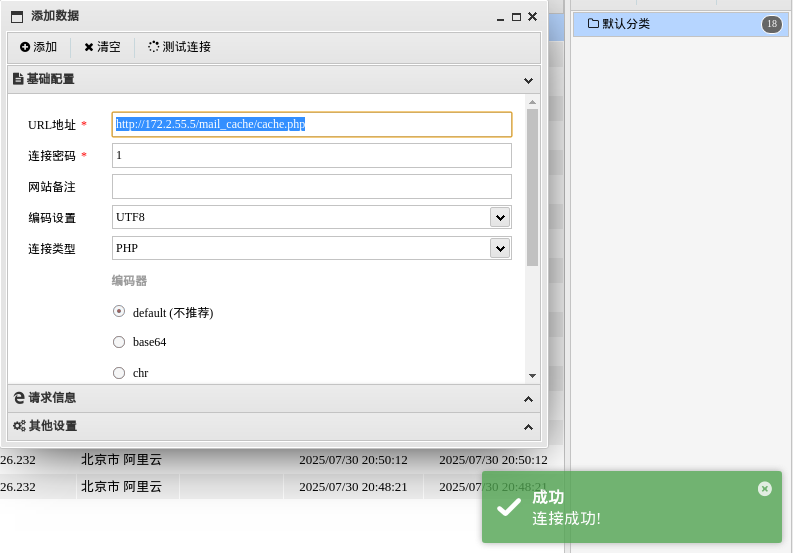Click the 18 count badge on 默认分类
The height and width of the screenshot is (553, 793).
[772, 24]
